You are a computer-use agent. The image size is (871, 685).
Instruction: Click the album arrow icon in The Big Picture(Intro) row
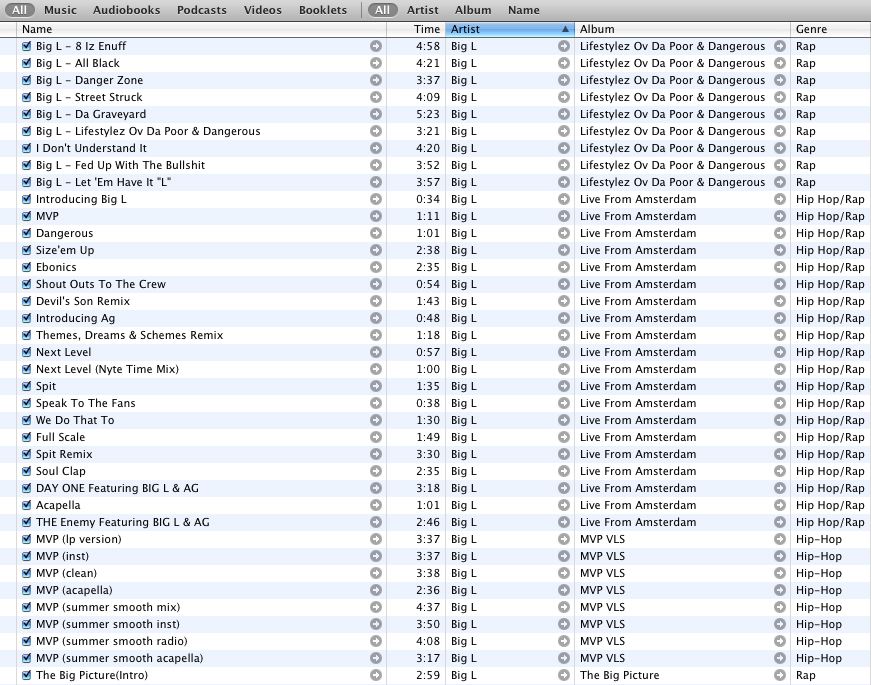(780, 675)
